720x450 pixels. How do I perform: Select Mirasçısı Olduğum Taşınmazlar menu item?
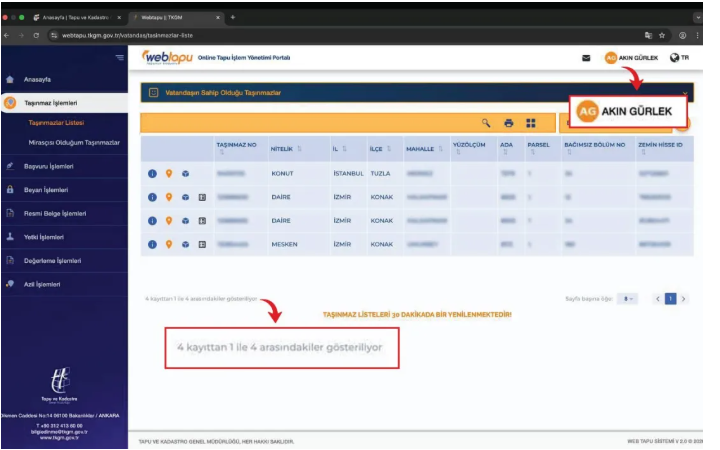click(x=68, y=142)
